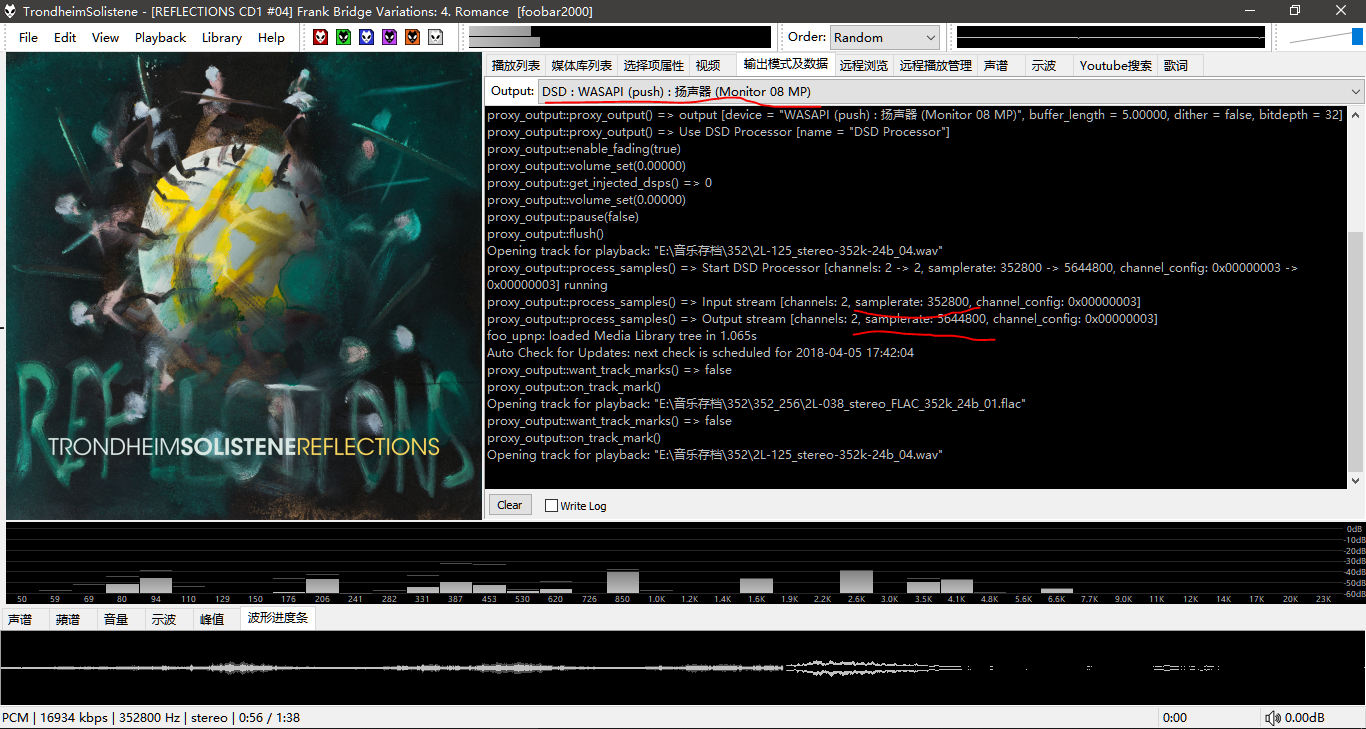This screenshot has height=729, width=1366.
Task: Click the blue alien toolbar icon
Action: tap(366, 37)
